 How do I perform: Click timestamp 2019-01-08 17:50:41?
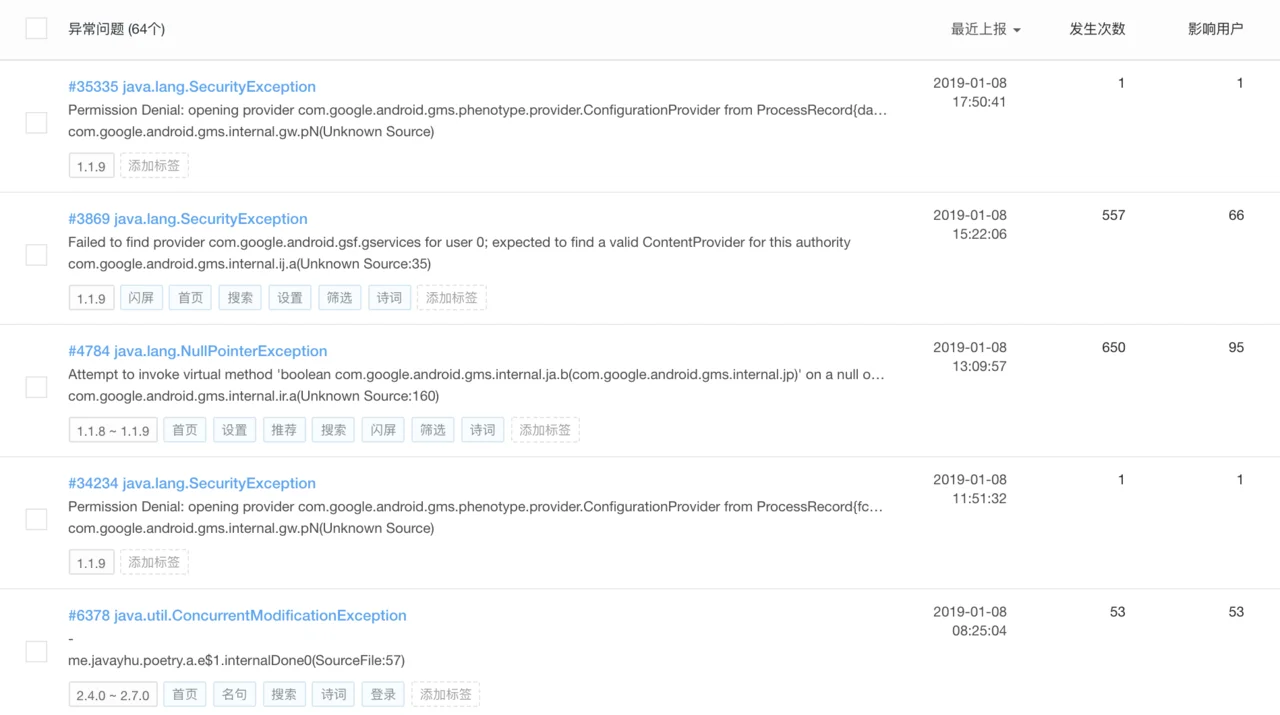pos(970,92)
